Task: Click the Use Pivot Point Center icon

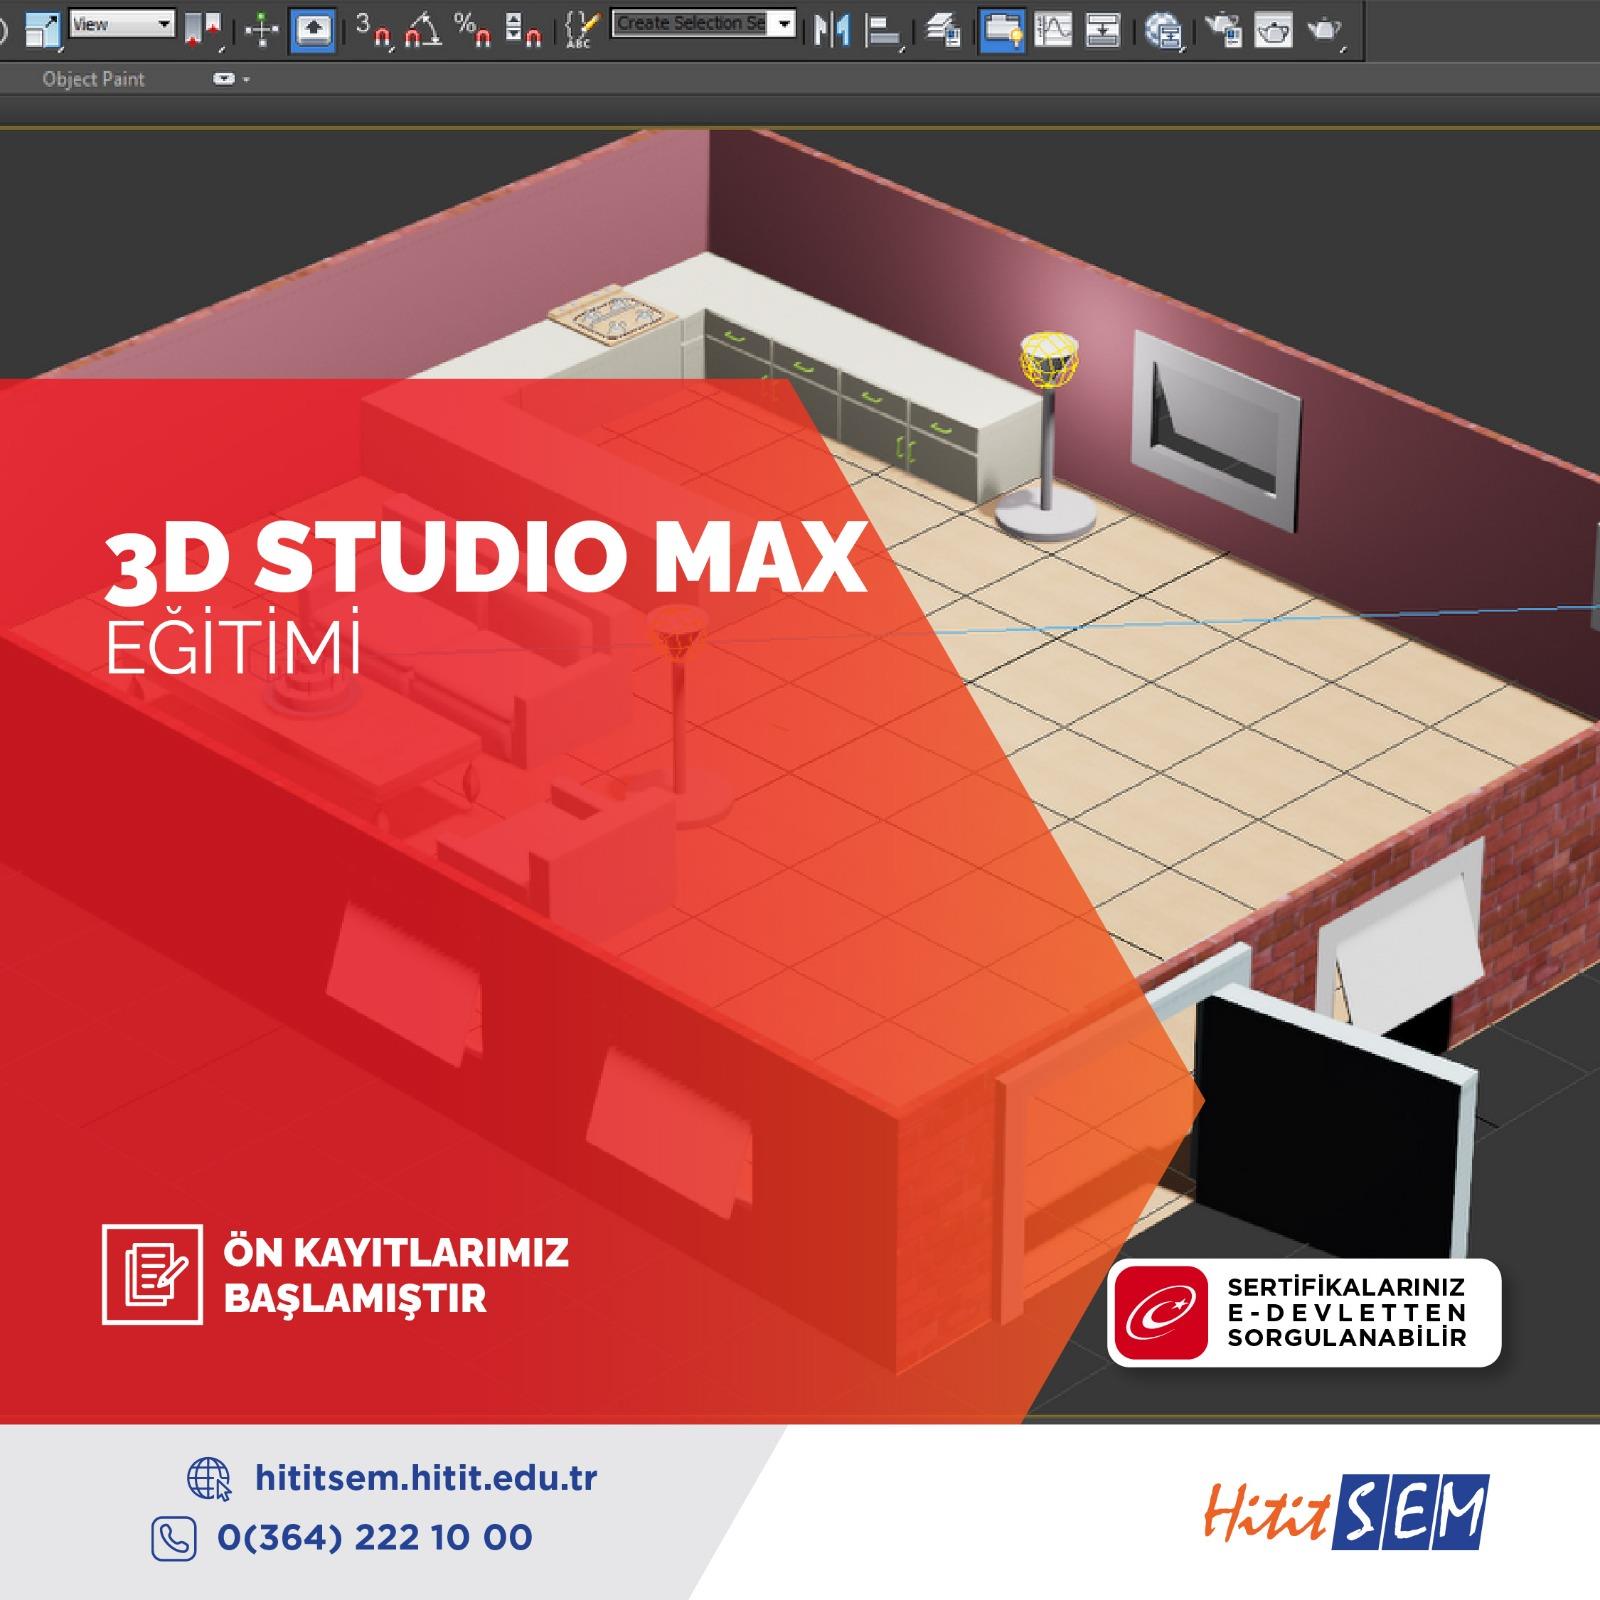Action: click(x=201, y=30)
